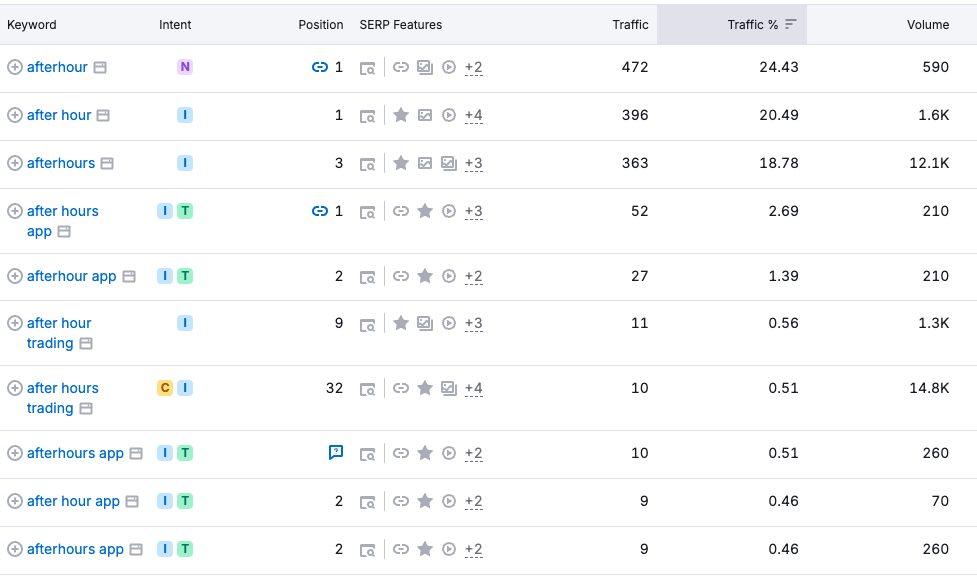Click the Traffic % sort icon

point(791,24)
